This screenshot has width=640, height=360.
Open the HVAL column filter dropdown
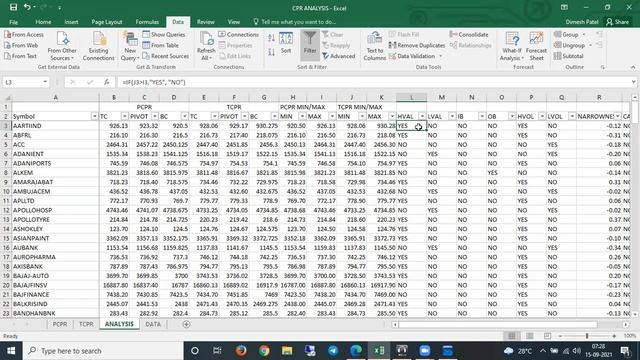[x=422, y=116]
